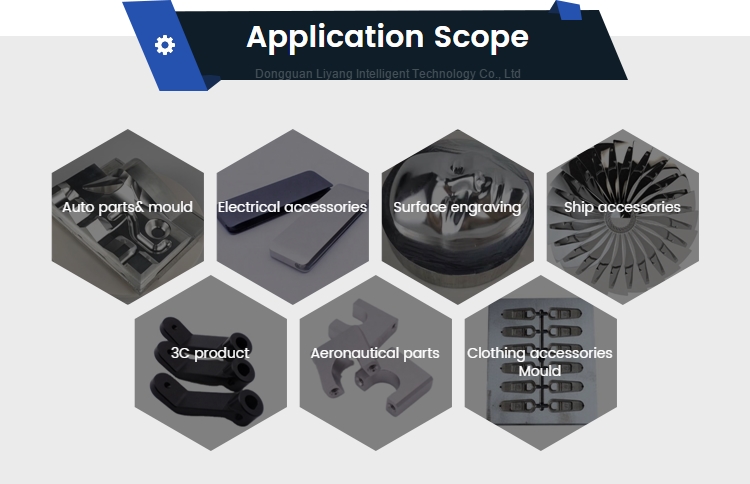Click the white gear icon in banner
Screen dimensions: 750x484
click(165, 45)
